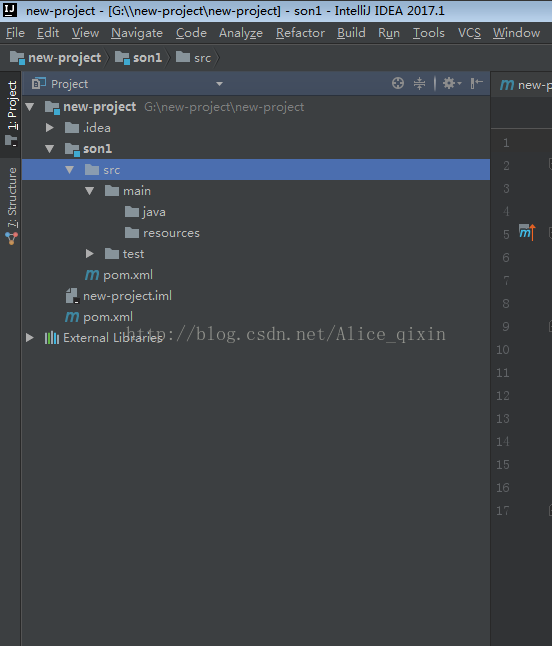Click the .idea folder icon
The image size is (552, 646).
(x=72, y=128)
